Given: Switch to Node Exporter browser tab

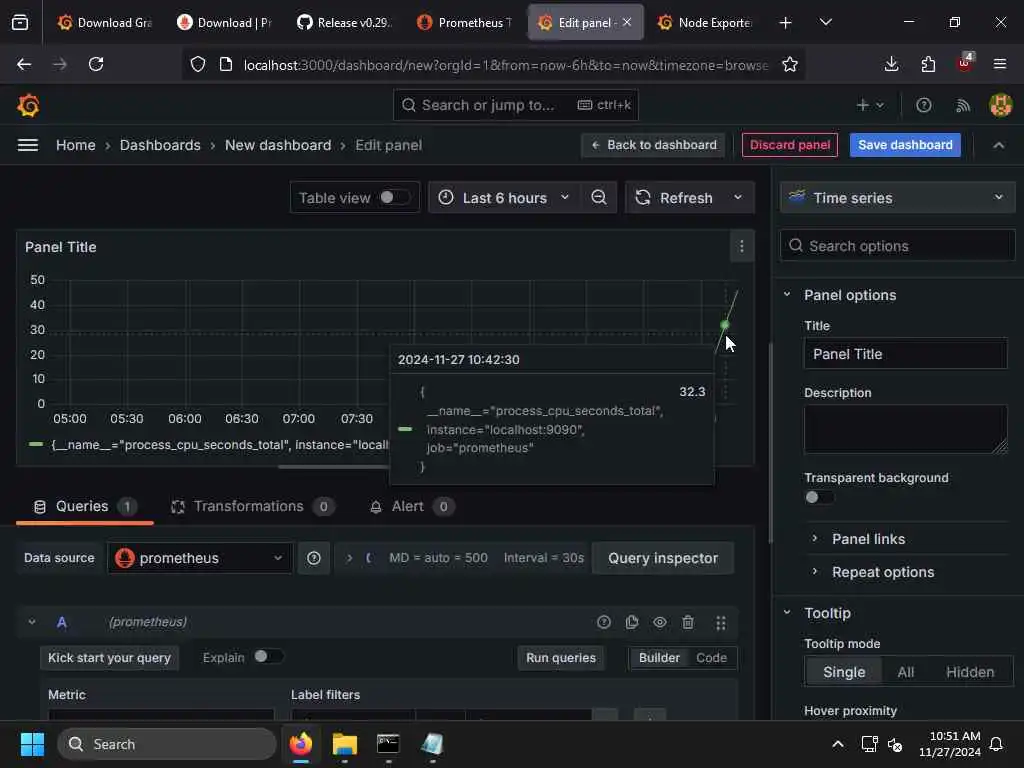Looking at the screenshot, I should (x=706, y=23).
